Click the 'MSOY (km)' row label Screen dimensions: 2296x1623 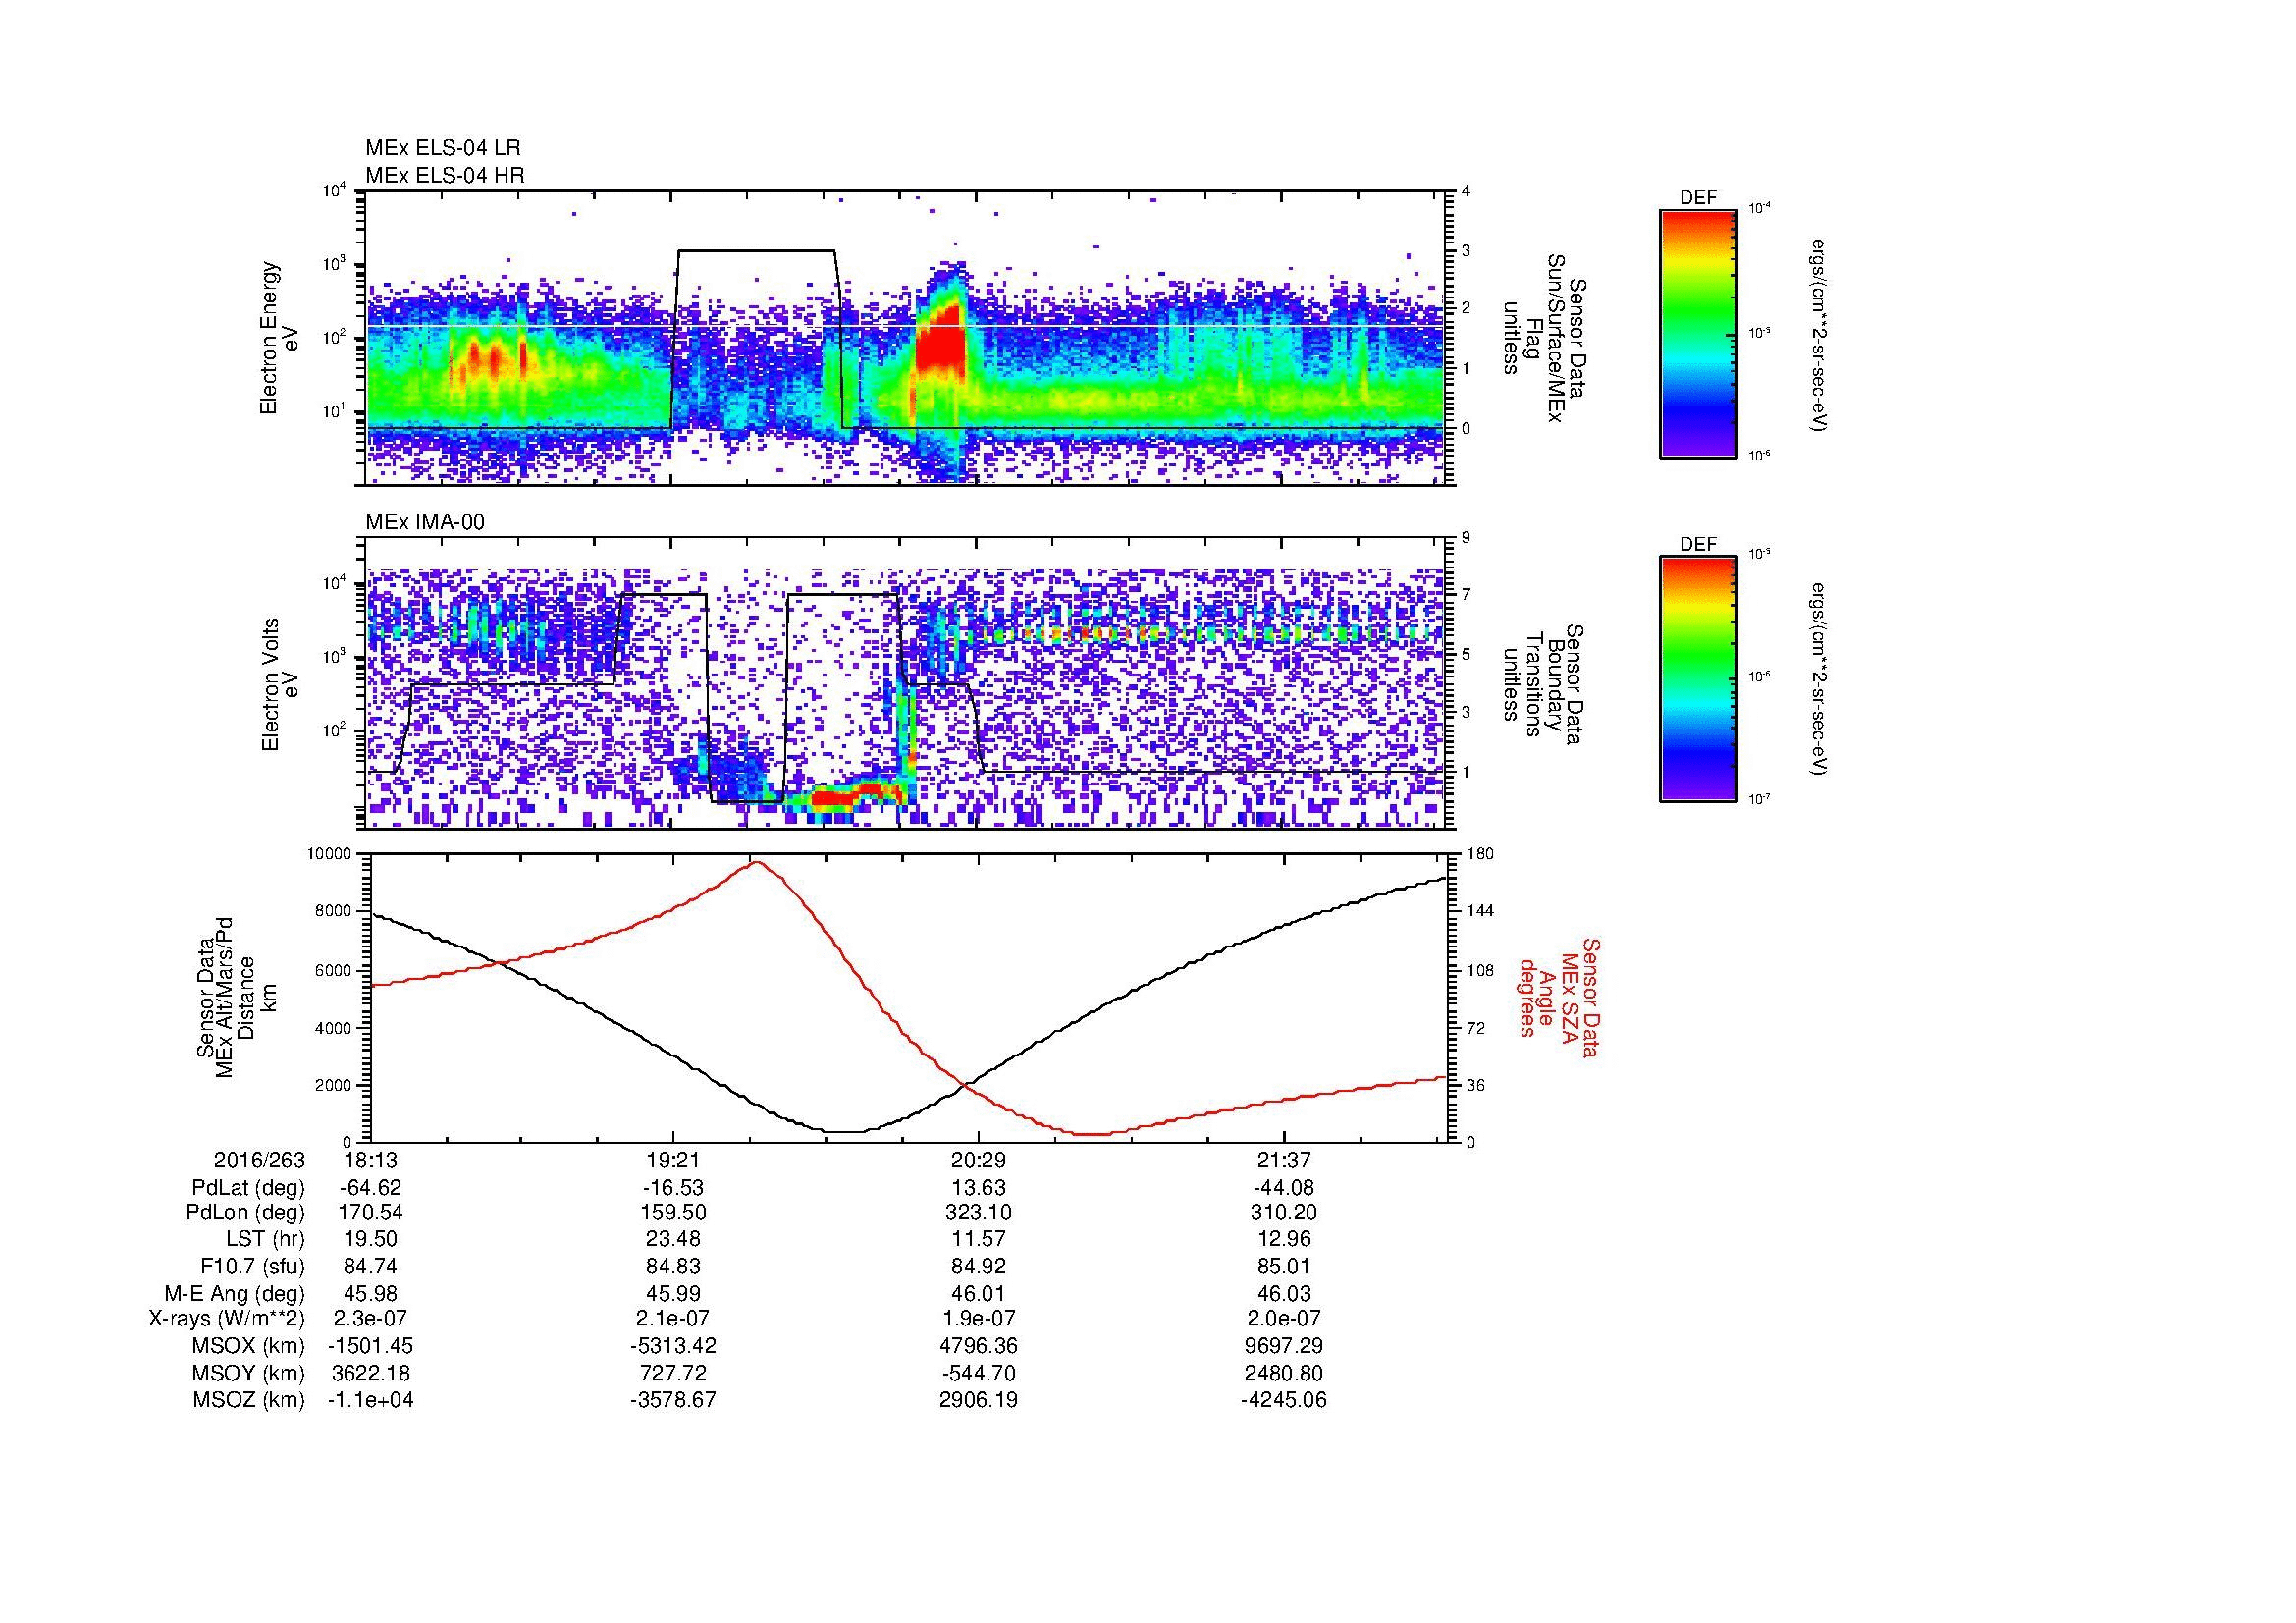tap(248, 1374)
